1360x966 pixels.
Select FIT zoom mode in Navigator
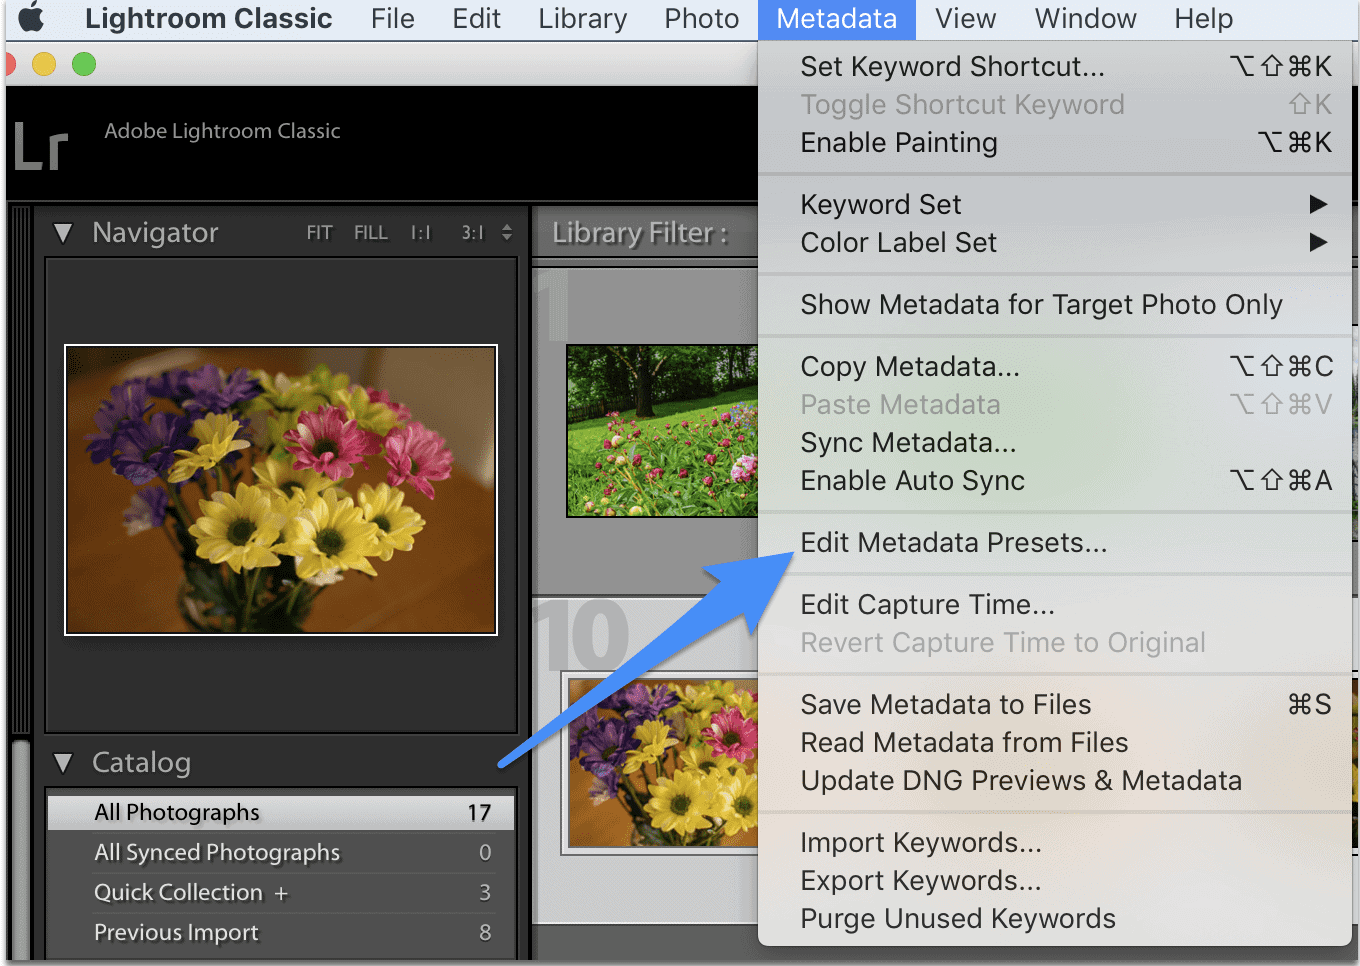319,232
